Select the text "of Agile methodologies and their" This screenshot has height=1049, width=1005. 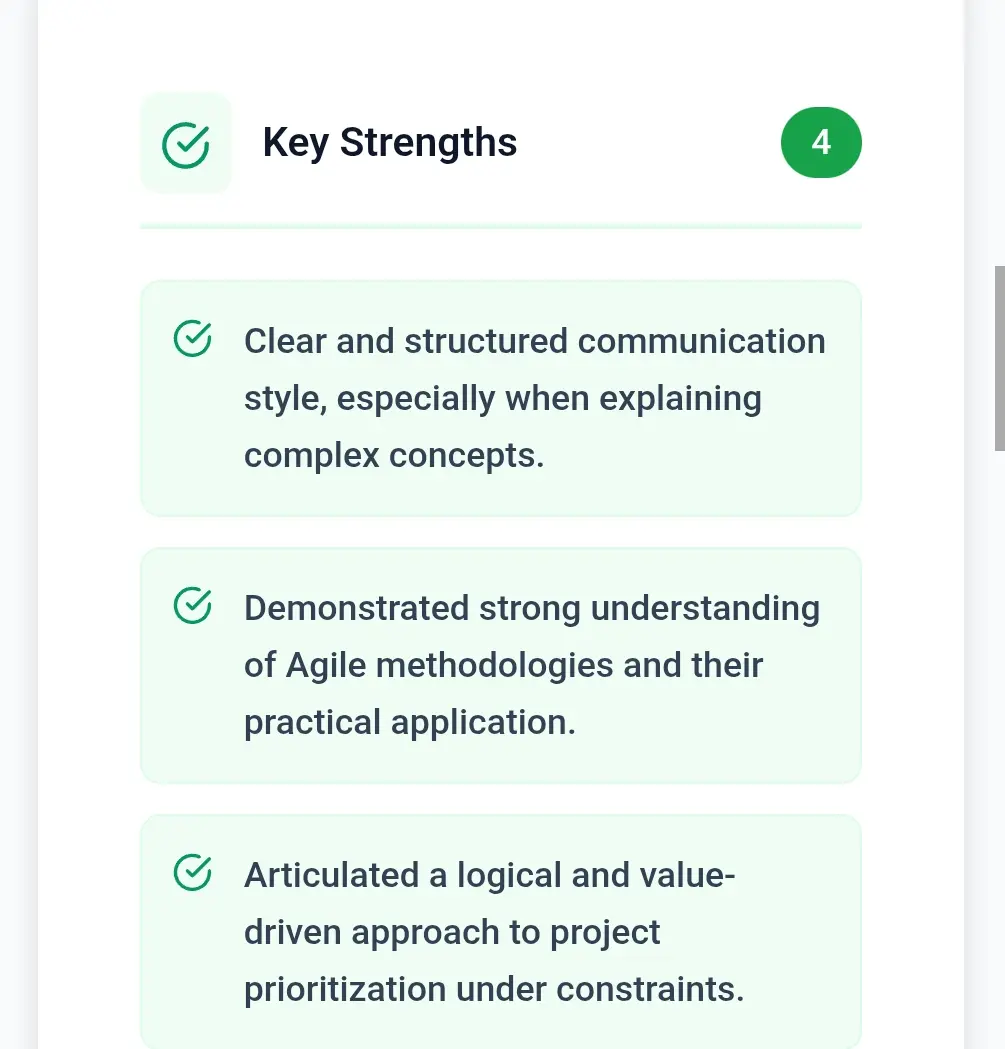point(503,665)
